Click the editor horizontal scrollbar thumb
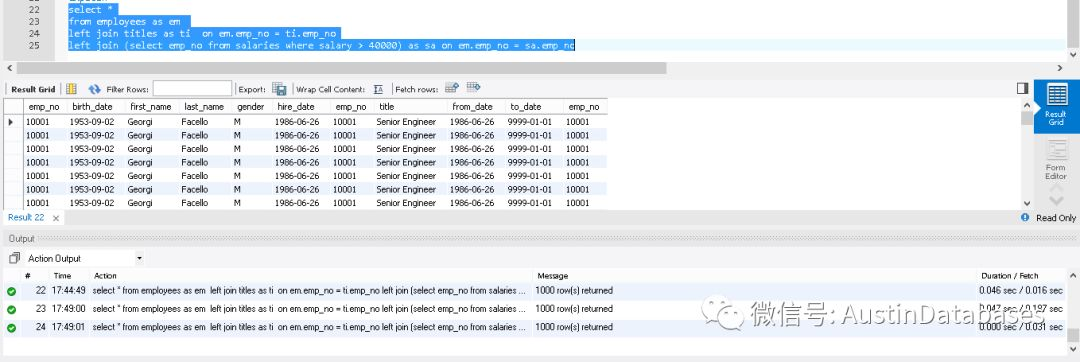This screenshot has width=1080, height=362. coord(341,68)
